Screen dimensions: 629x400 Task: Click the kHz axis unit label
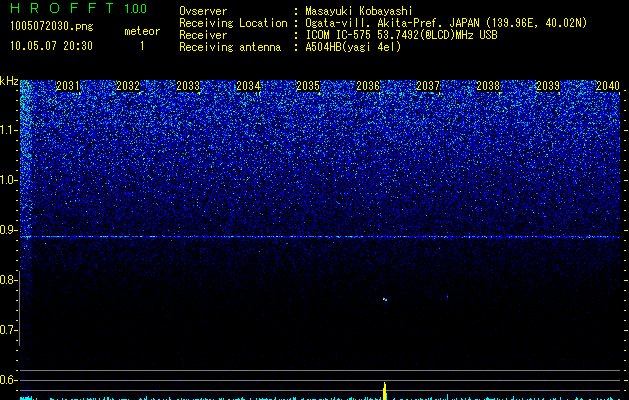click(x=9, y=81)
